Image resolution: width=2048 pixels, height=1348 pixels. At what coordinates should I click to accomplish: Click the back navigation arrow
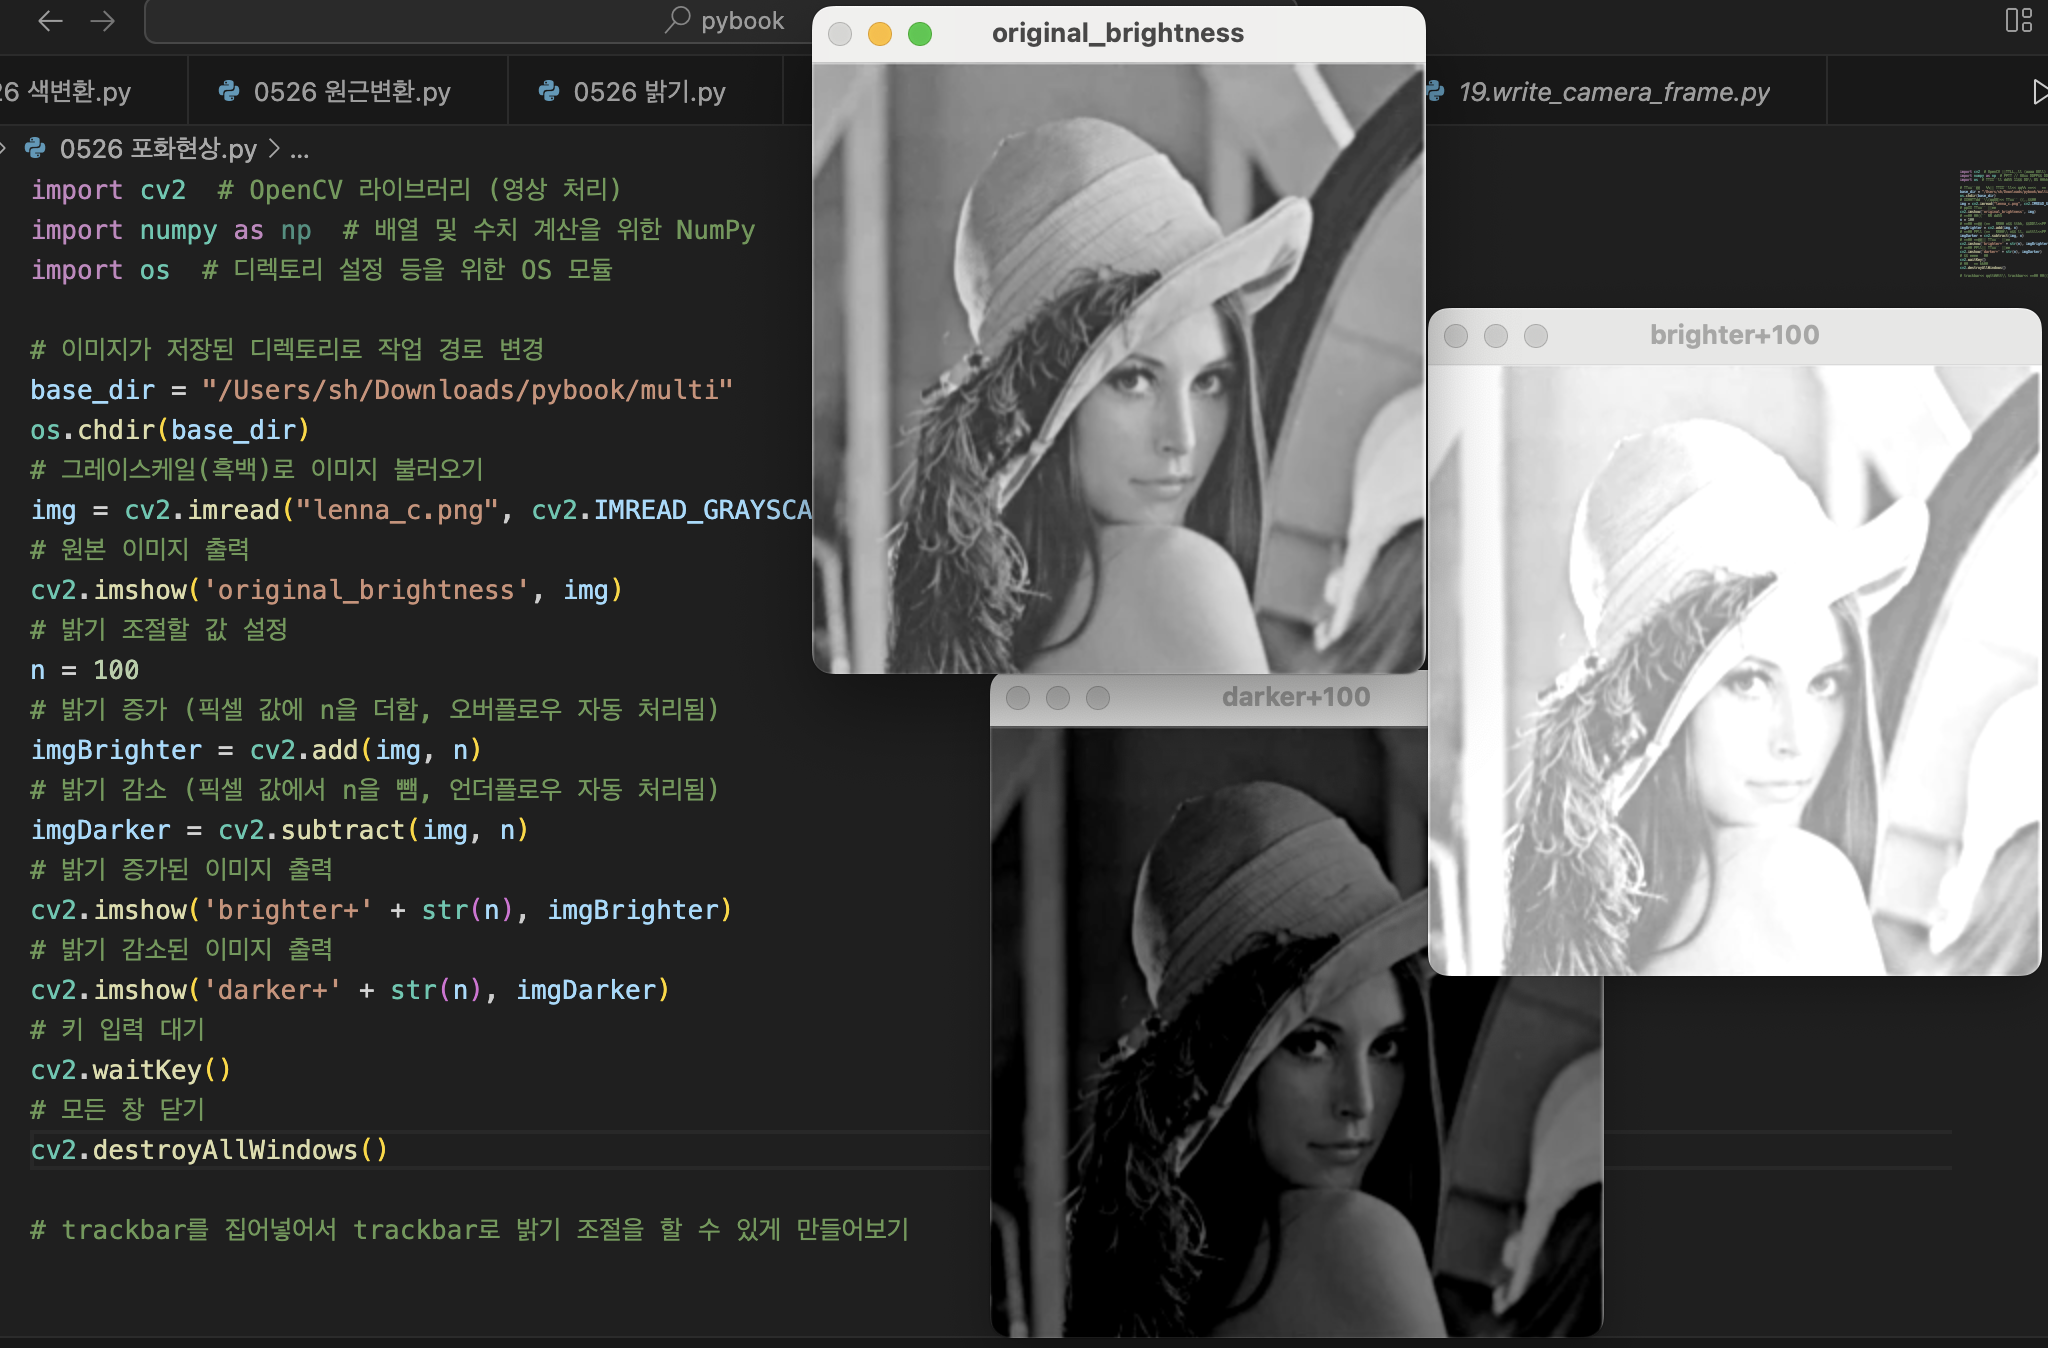point(50,21)
